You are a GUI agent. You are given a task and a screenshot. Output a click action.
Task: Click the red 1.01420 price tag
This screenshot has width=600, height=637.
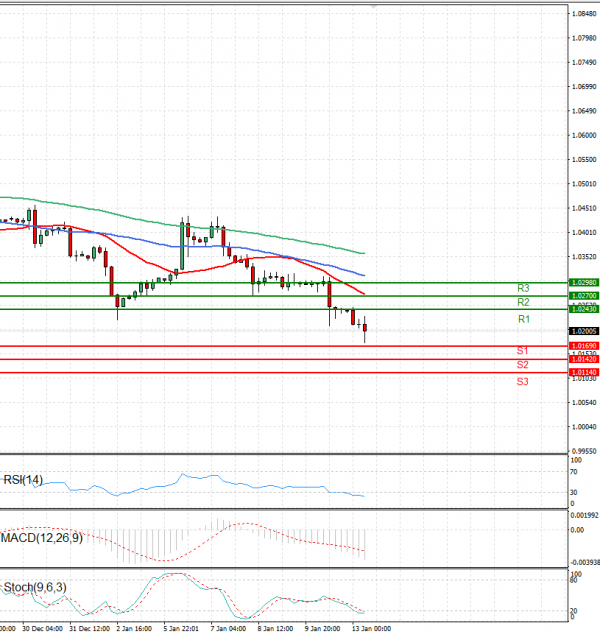tap(584, 360)
